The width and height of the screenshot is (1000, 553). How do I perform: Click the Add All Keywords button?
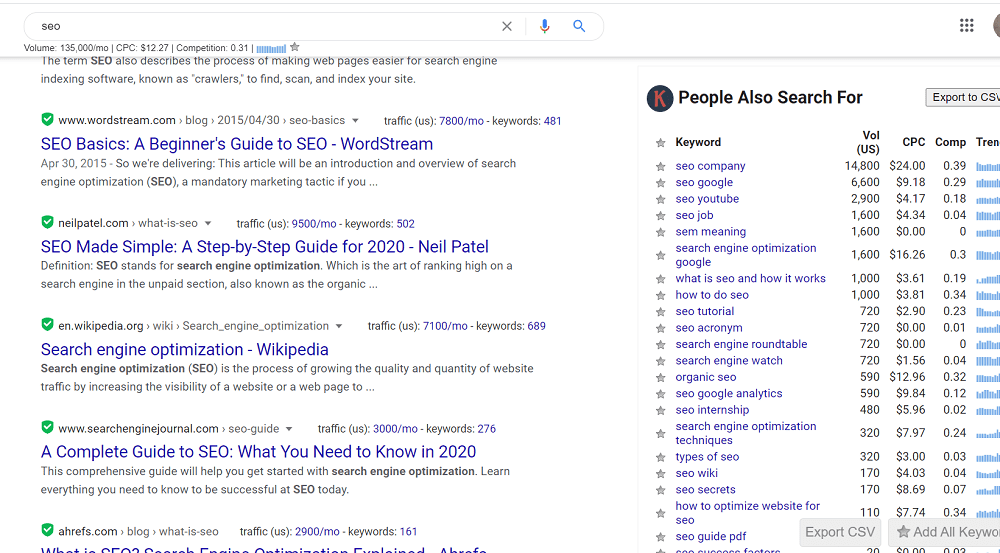tap(944, 532)
